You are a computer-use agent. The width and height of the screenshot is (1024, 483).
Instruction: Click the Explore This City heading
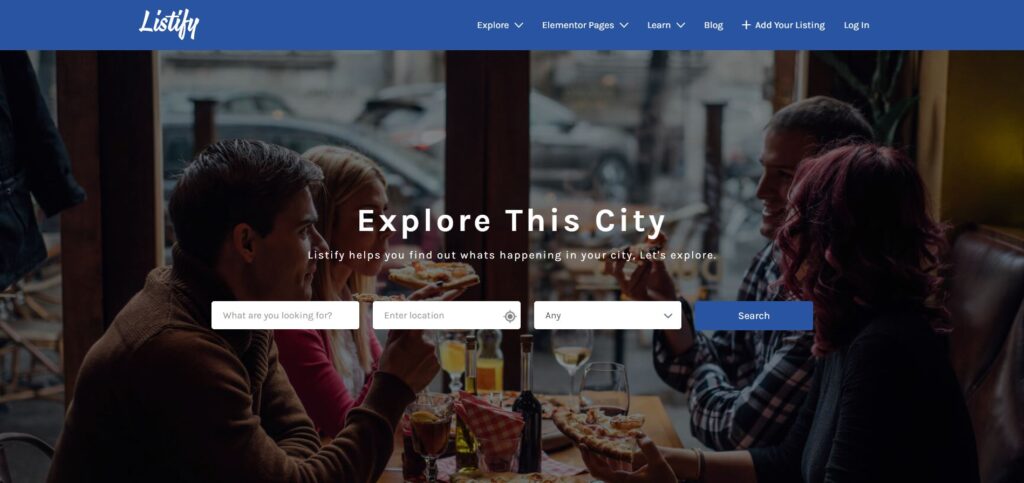pyautogui.click(x=512, y=221)
